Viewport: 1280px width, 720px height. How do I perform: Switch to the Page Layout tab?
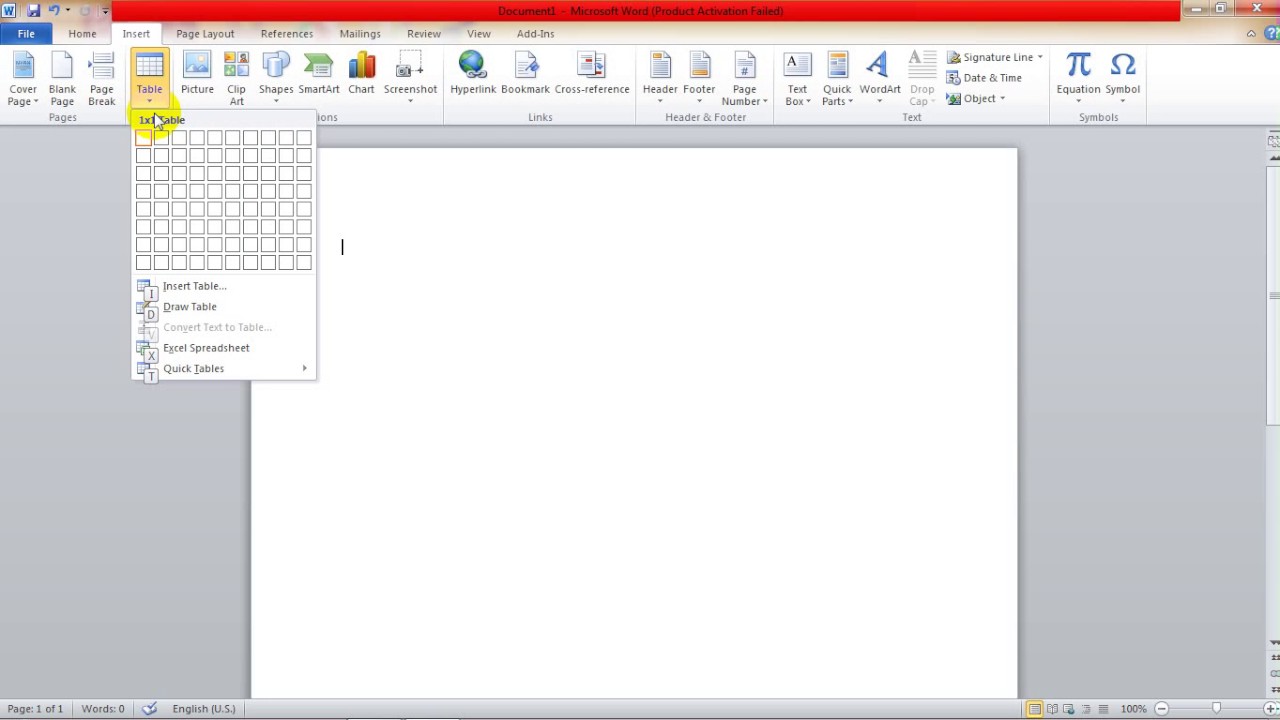tap(205, 34)
